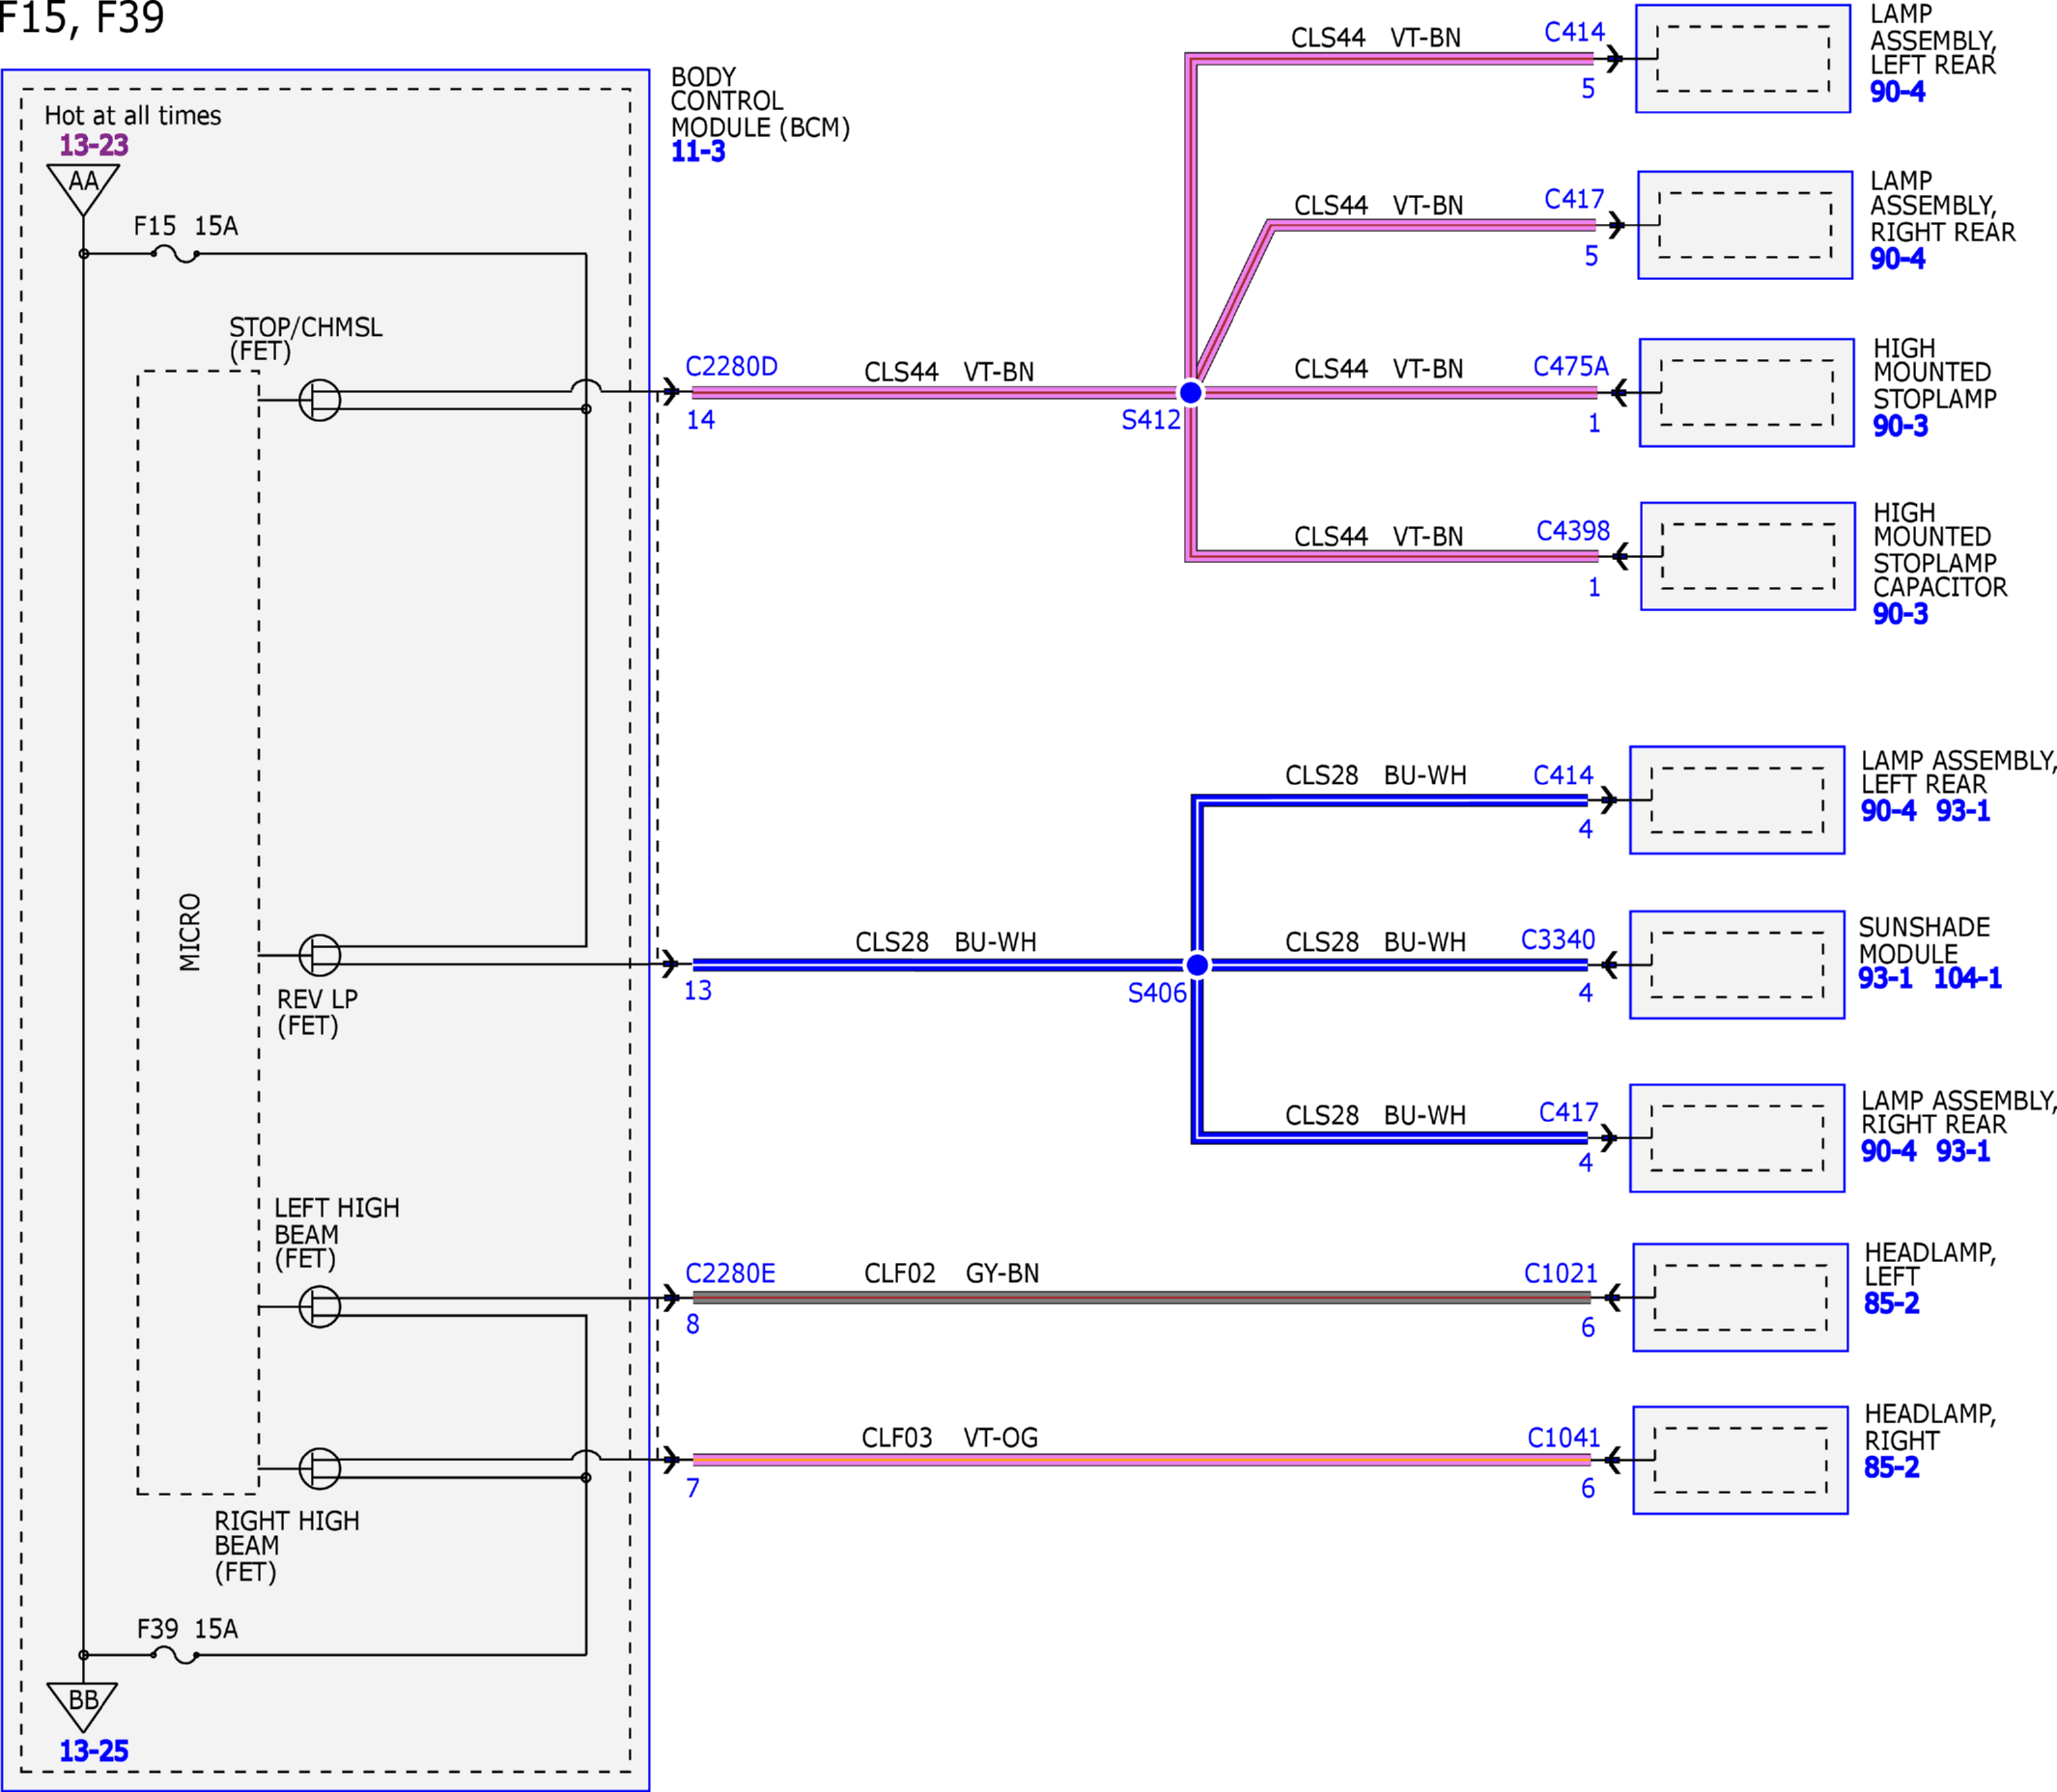Follow the 11-3 link under BCM
The height and width of the screenshot is (1792, 2057).
pos(698,152)
